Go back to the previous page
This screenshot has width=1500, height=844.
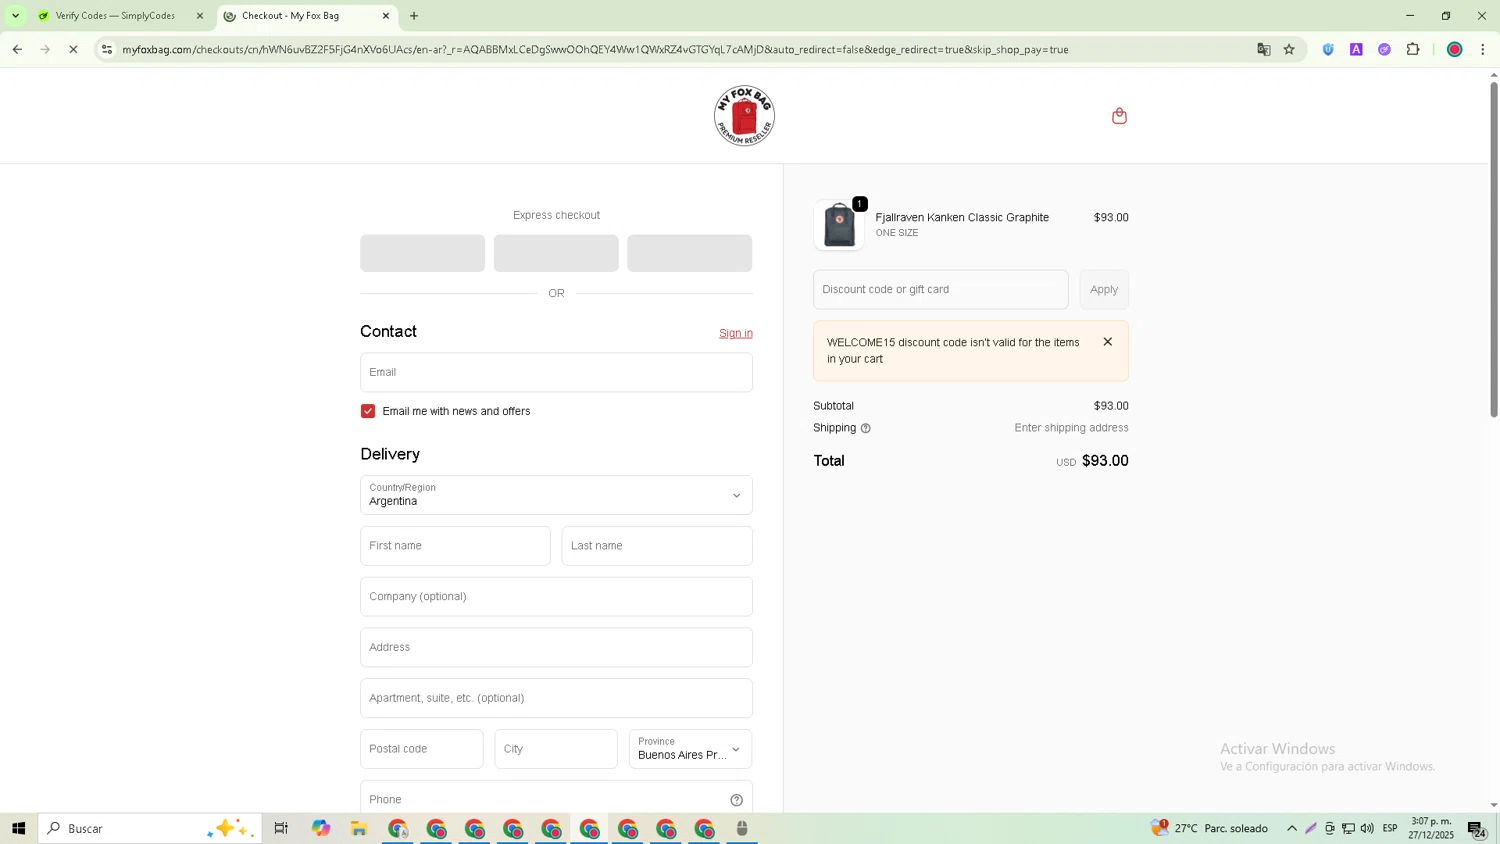[x=17, y=49]
